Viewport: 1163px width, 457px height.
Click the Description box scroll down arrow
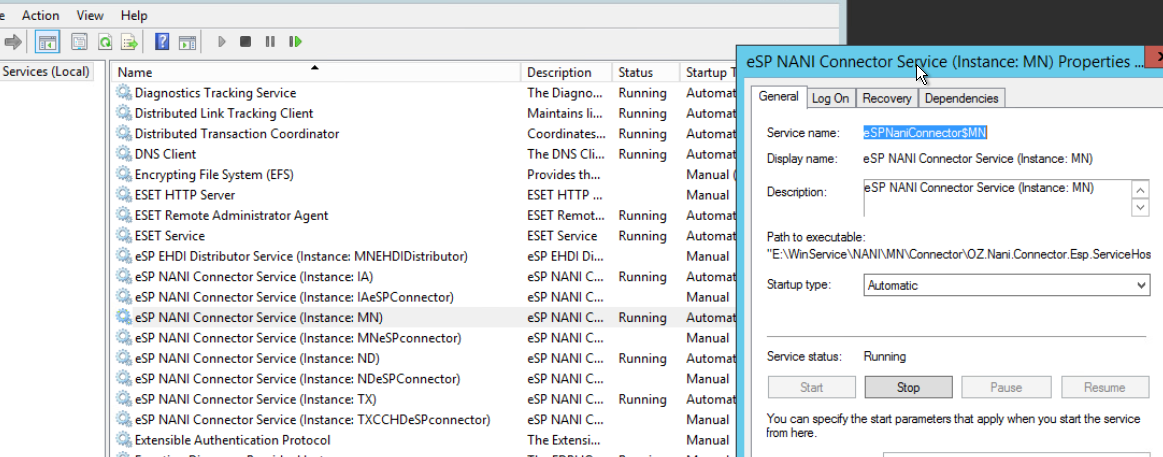(1140, 207)
